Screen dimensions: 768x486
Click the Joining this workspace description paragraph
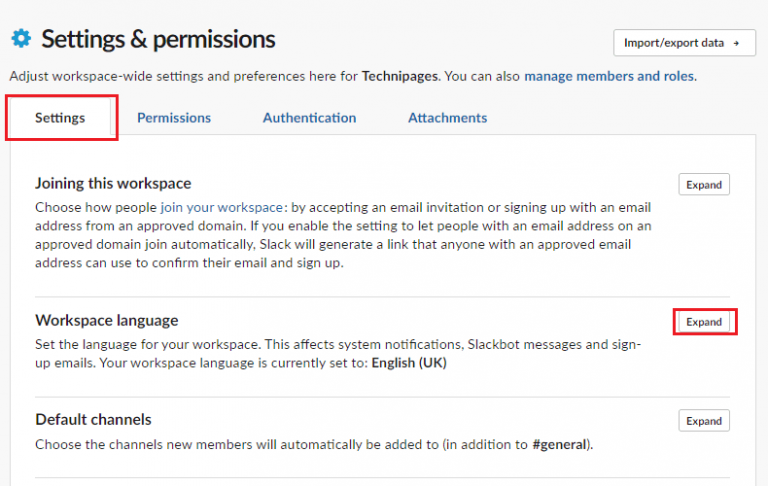340,236
